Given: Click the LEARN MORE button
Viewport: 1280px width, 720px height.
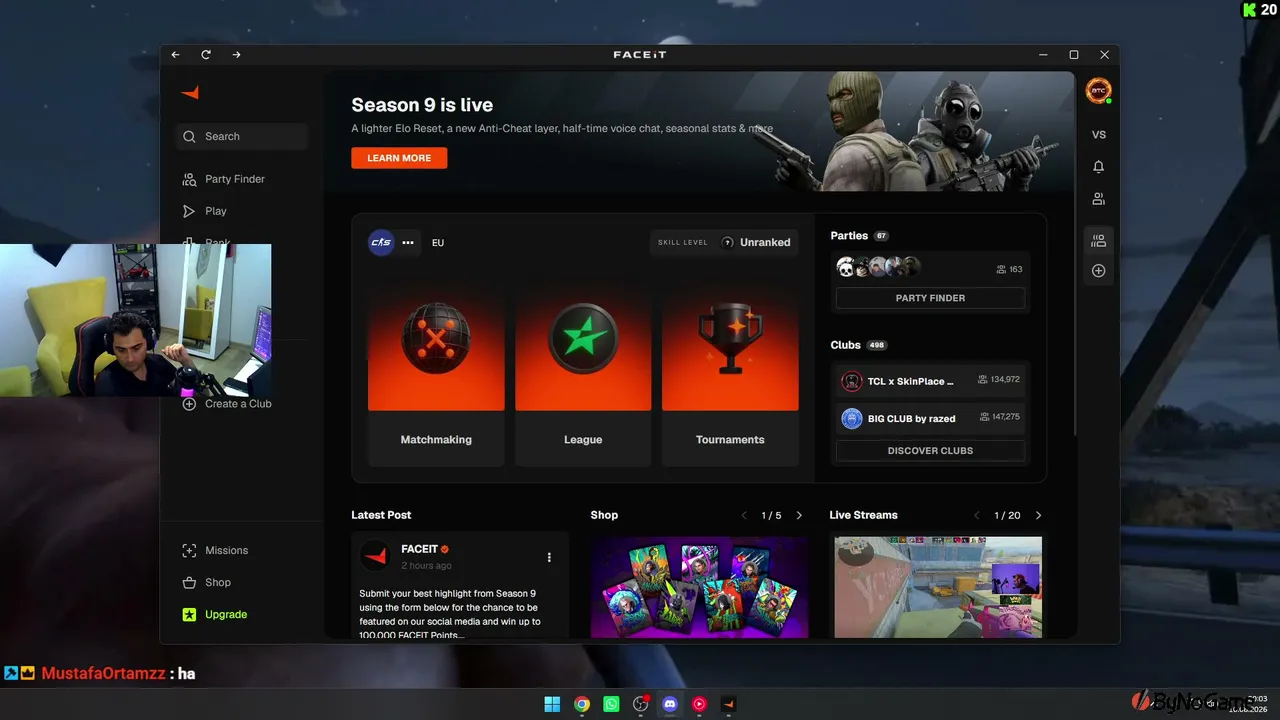Looking at the screenshot, I should click(x=399, y=158).
